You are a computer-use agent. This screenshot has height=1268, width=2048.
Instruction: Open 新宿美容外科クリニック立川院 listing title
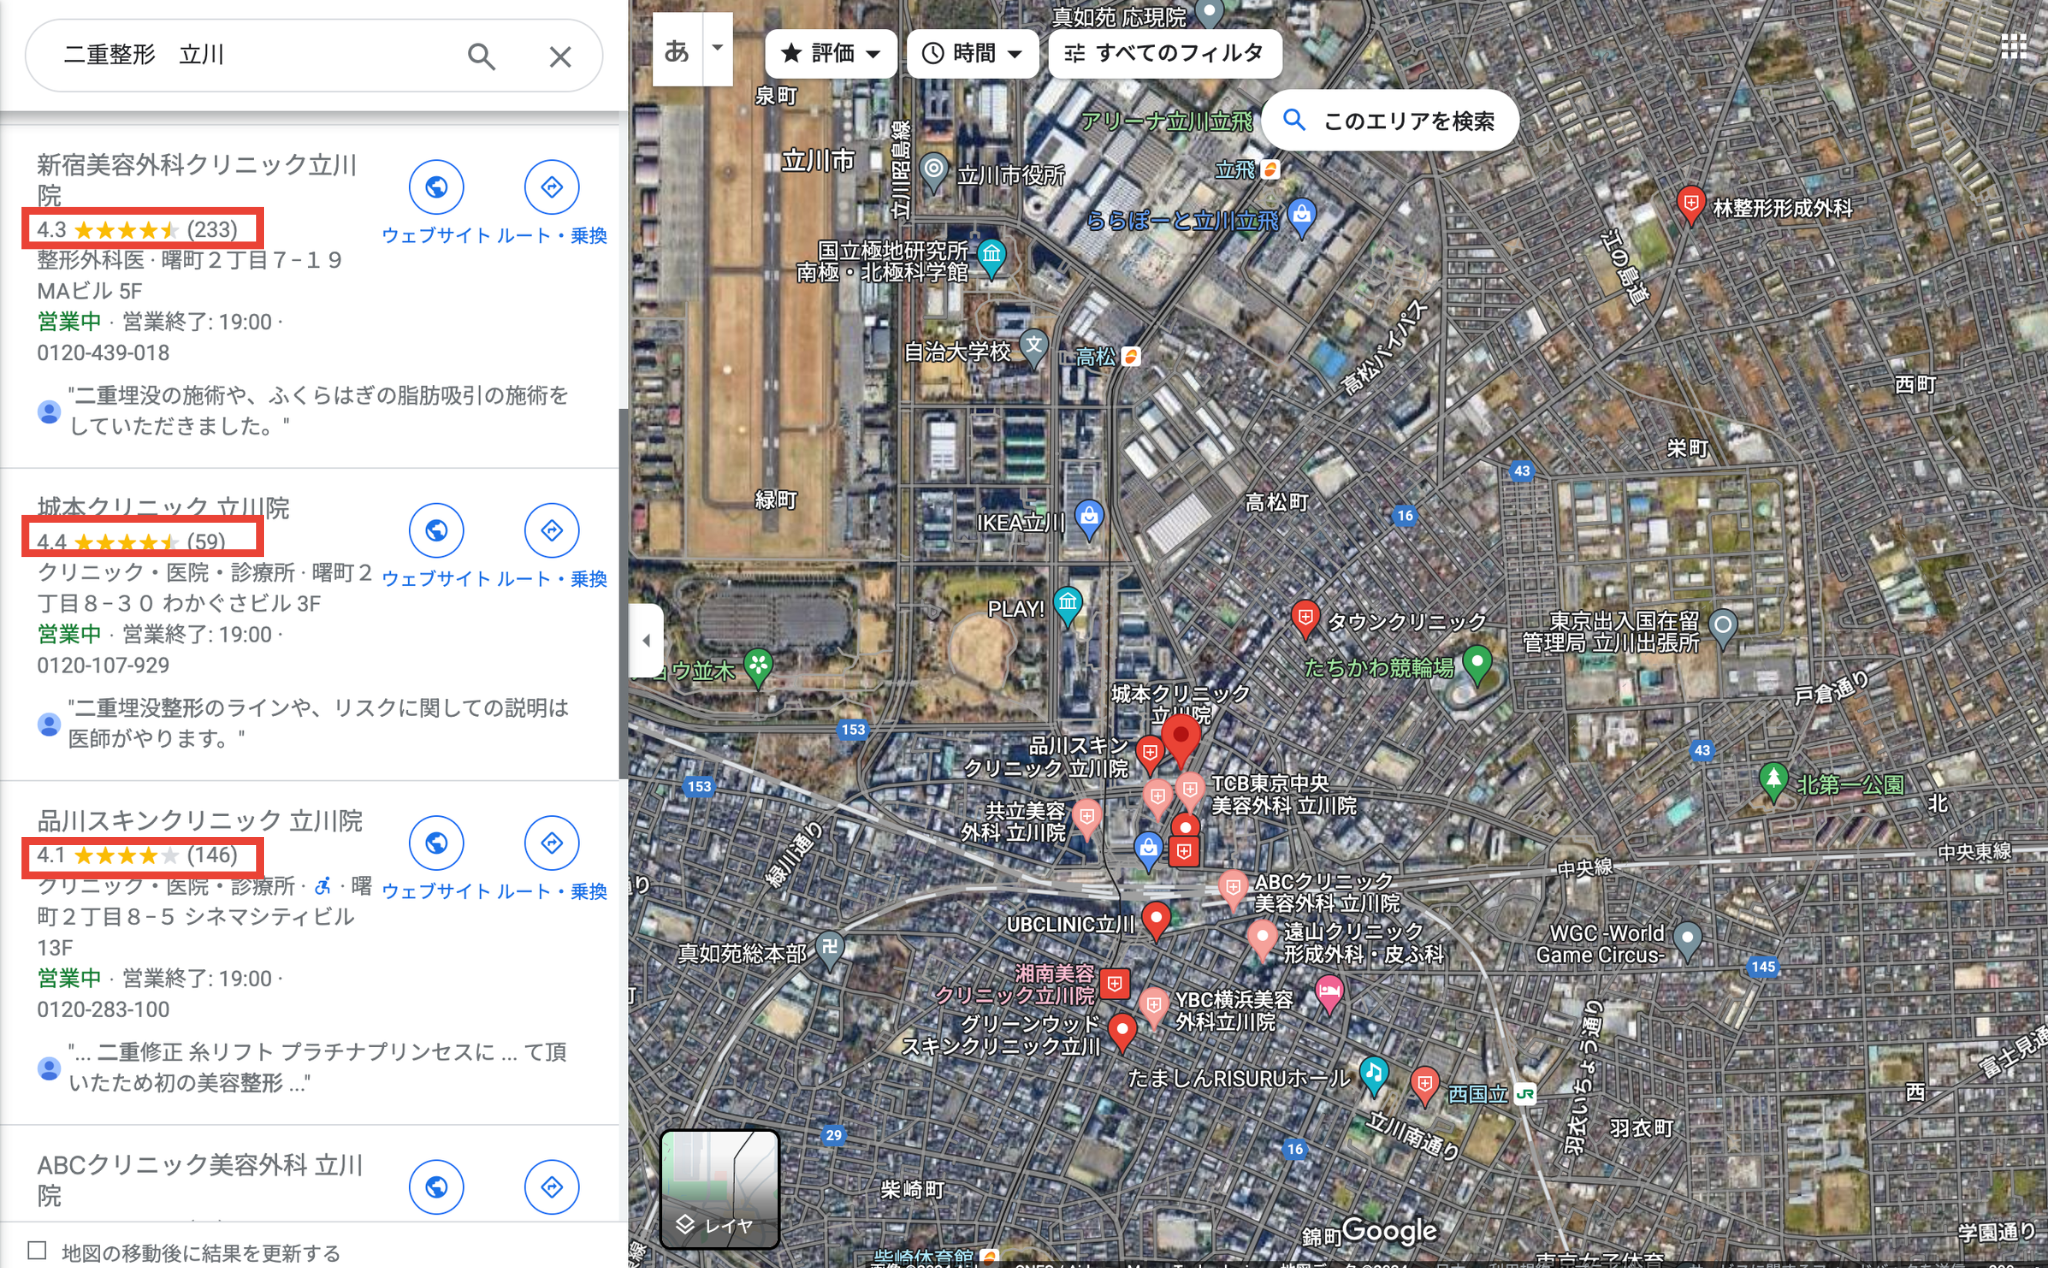tap(197, 179)
